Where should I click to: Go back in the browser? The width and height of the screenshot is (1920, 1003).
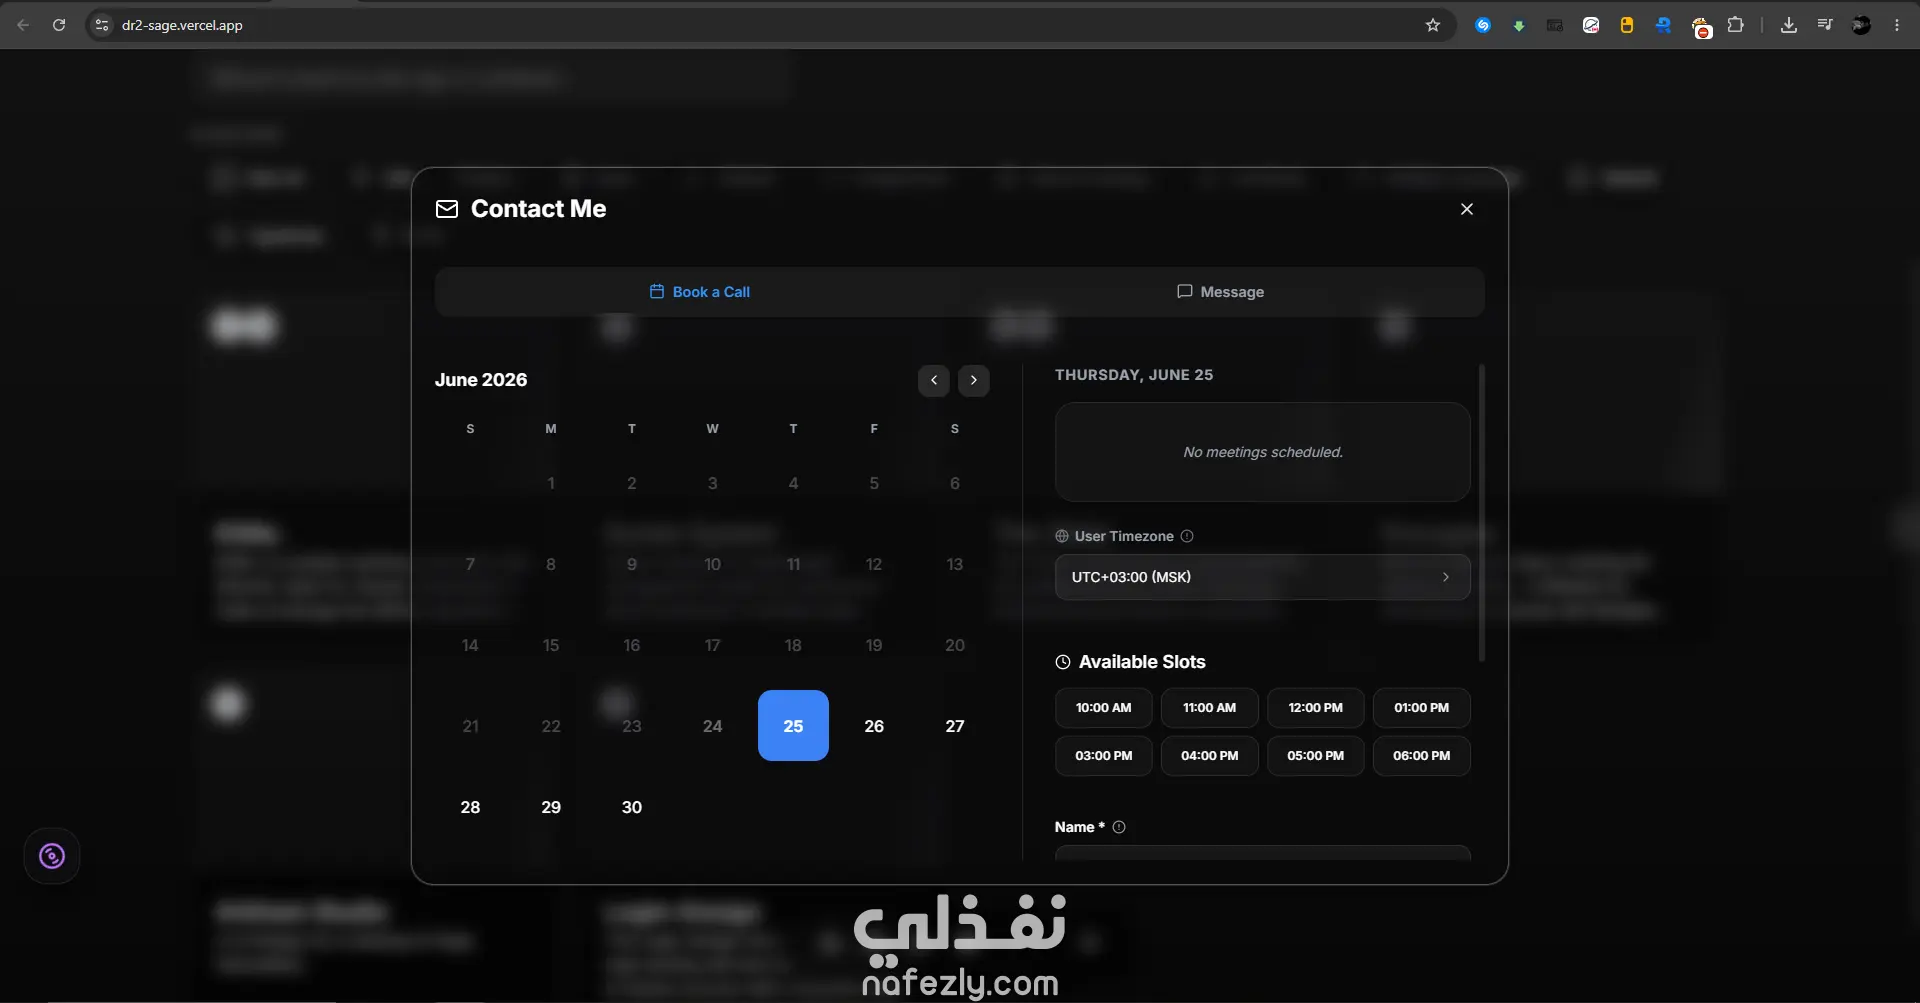(x=23, y=25)
